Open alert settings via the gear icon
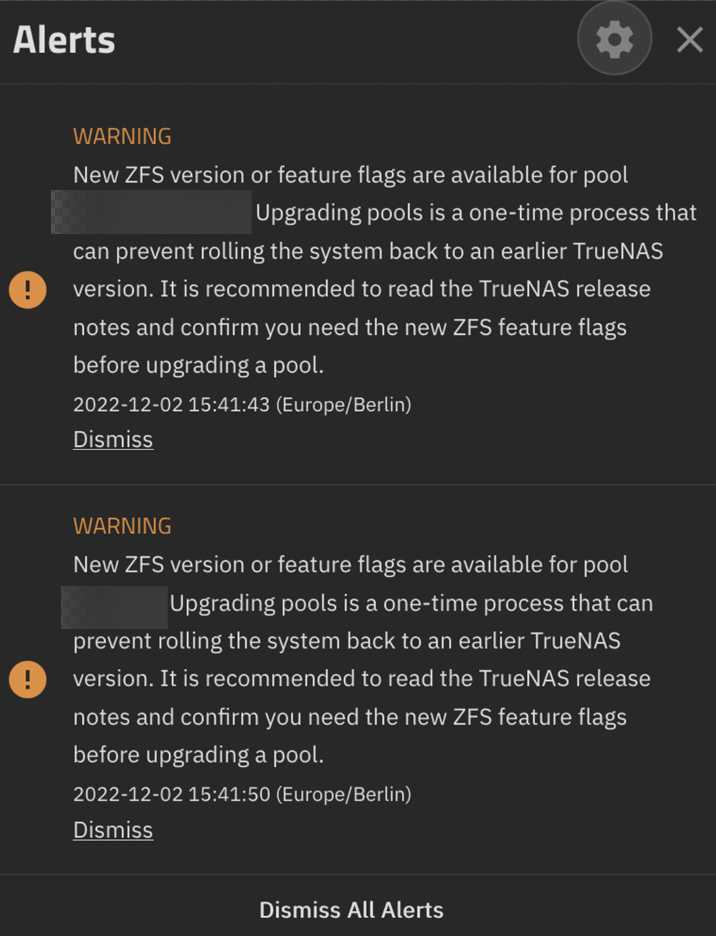The height and width of the screenshot is (936, 716). pyautogui.click(x=614, y=39)
